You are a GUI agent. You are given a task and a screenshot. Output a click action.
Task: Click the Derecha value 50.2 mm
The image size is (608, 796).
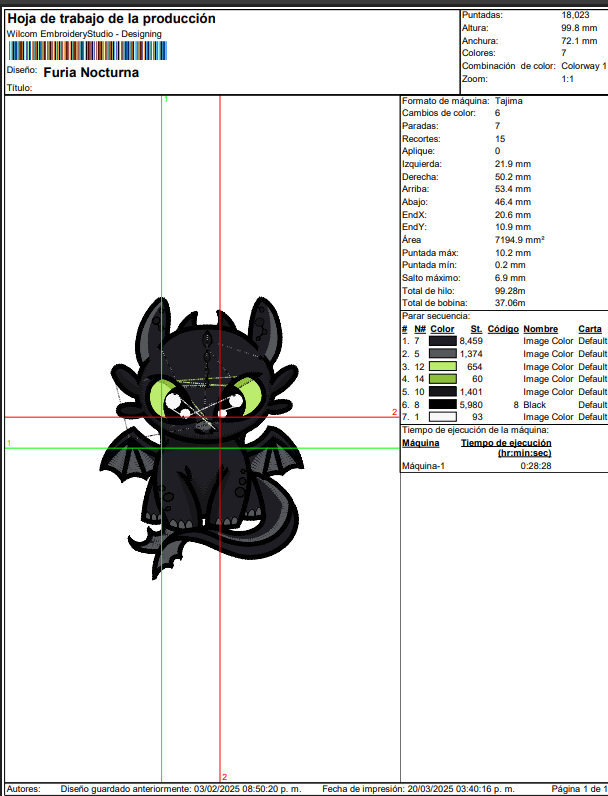(513, 177)
